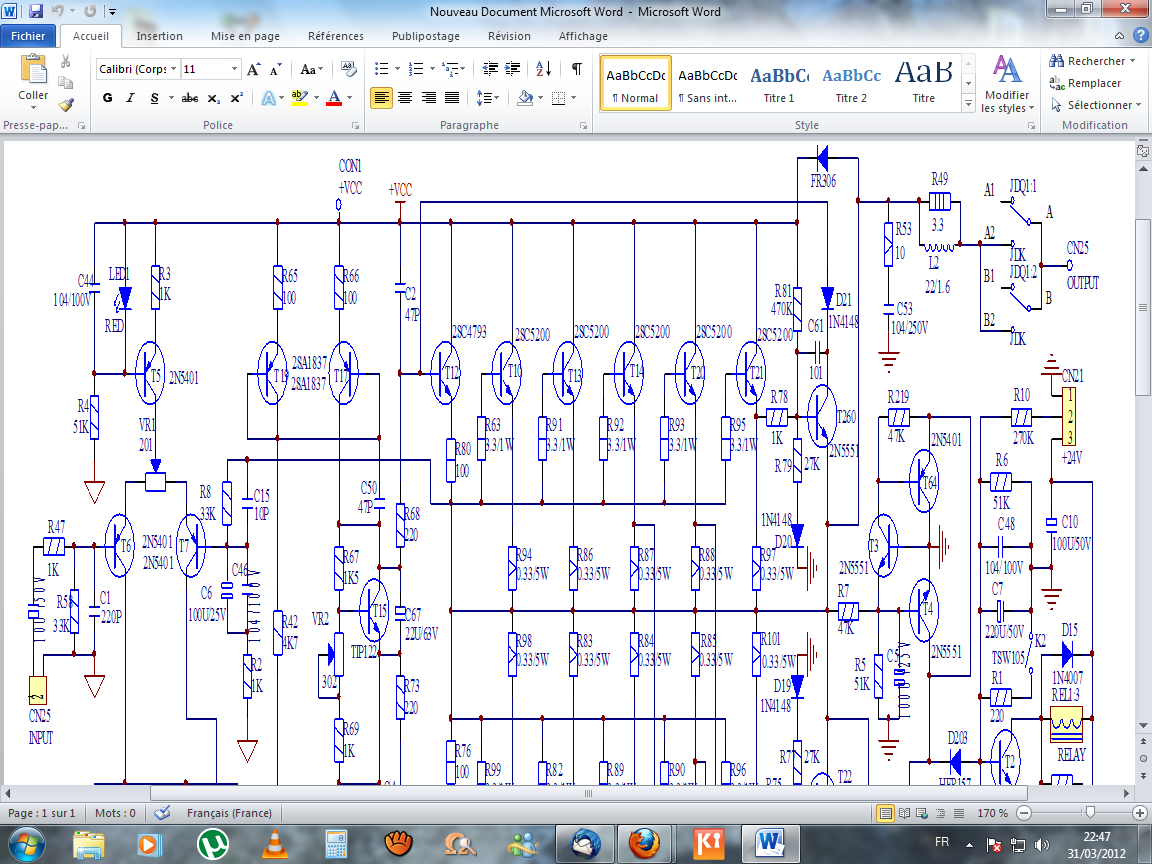1152x864 pixels.
Task: Switch to the Insertion tab
Action: 160,36
